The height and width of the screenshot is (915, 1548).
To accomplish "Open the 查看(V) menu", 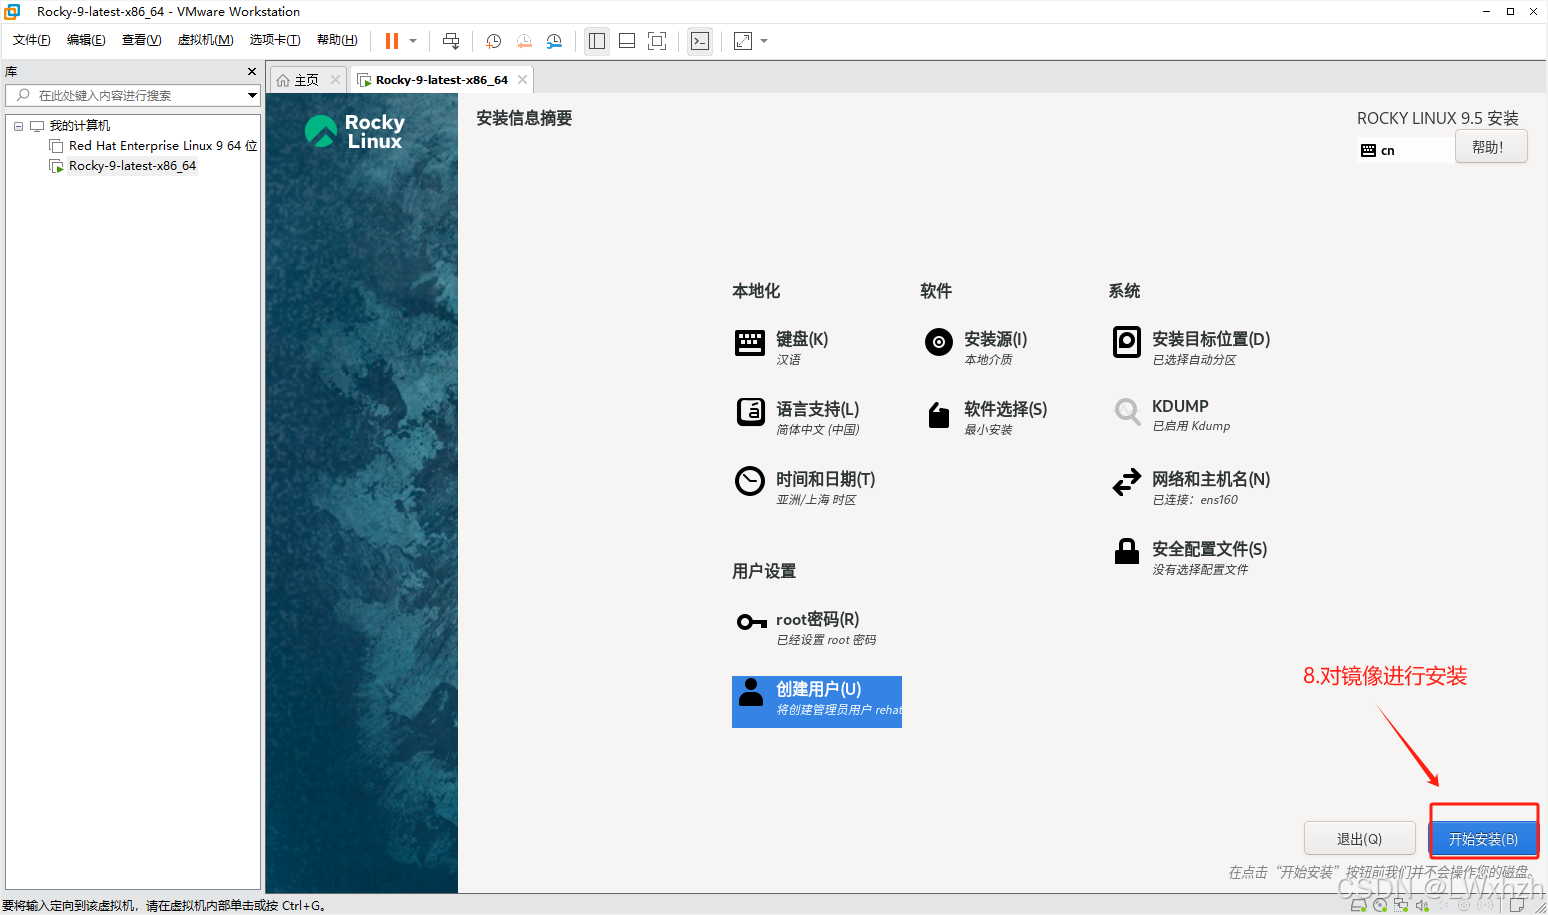I will (141, 40).
